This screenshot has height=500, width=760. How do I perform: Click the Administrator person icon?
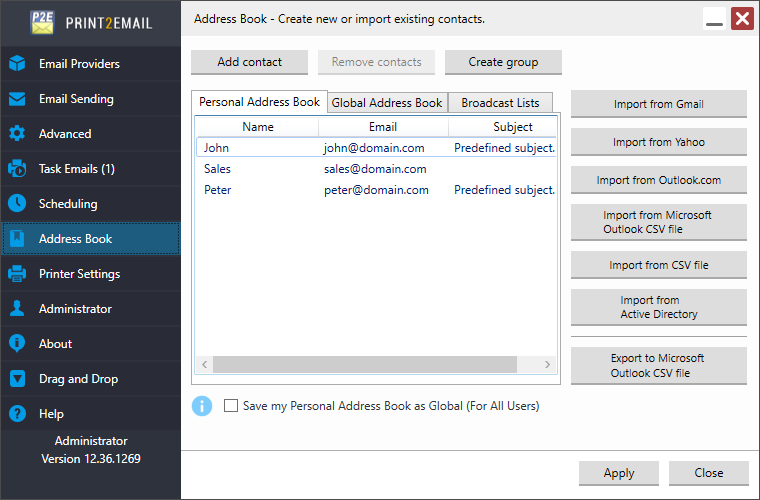[17, 309]
